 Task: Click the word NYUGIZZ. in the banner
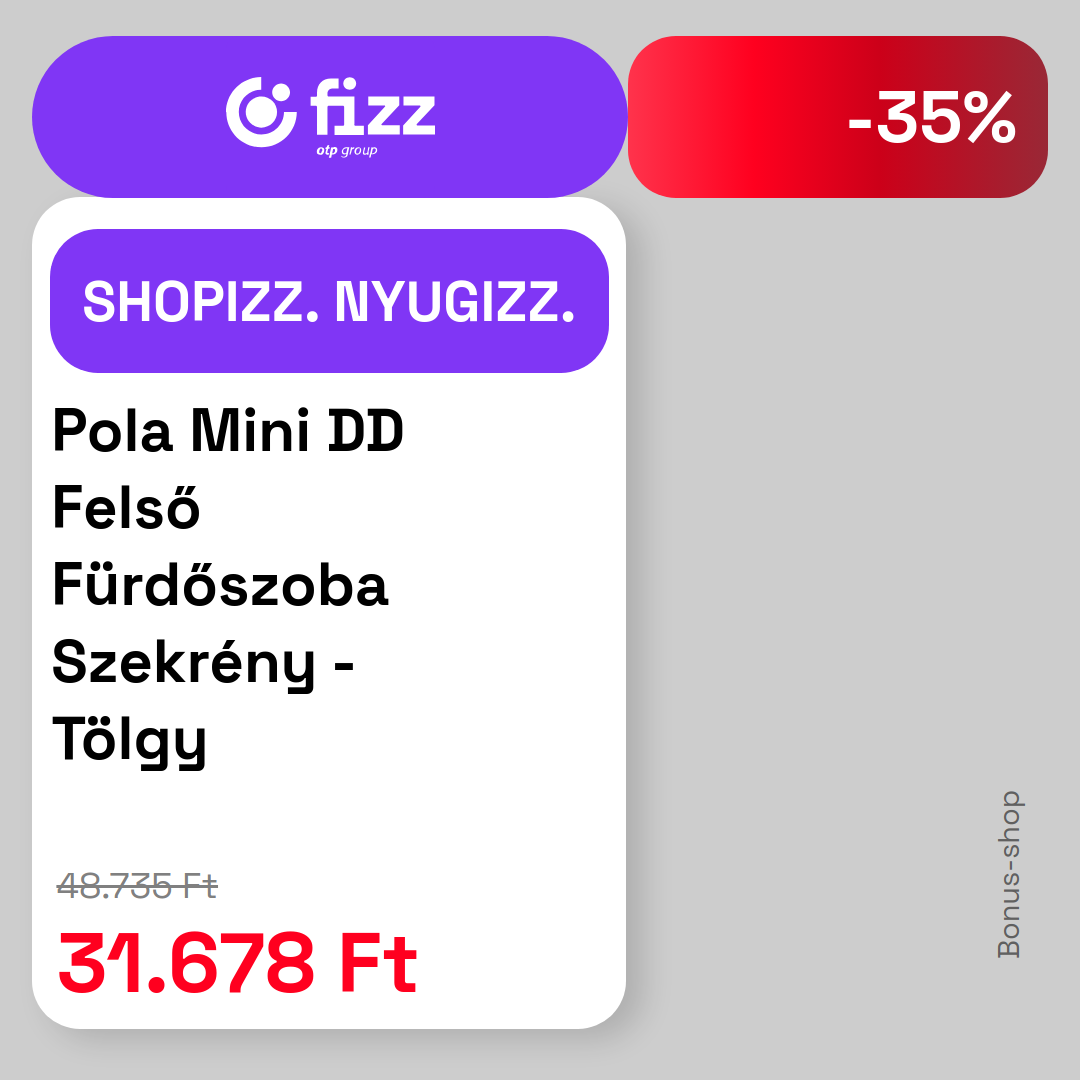coord(455,302)
